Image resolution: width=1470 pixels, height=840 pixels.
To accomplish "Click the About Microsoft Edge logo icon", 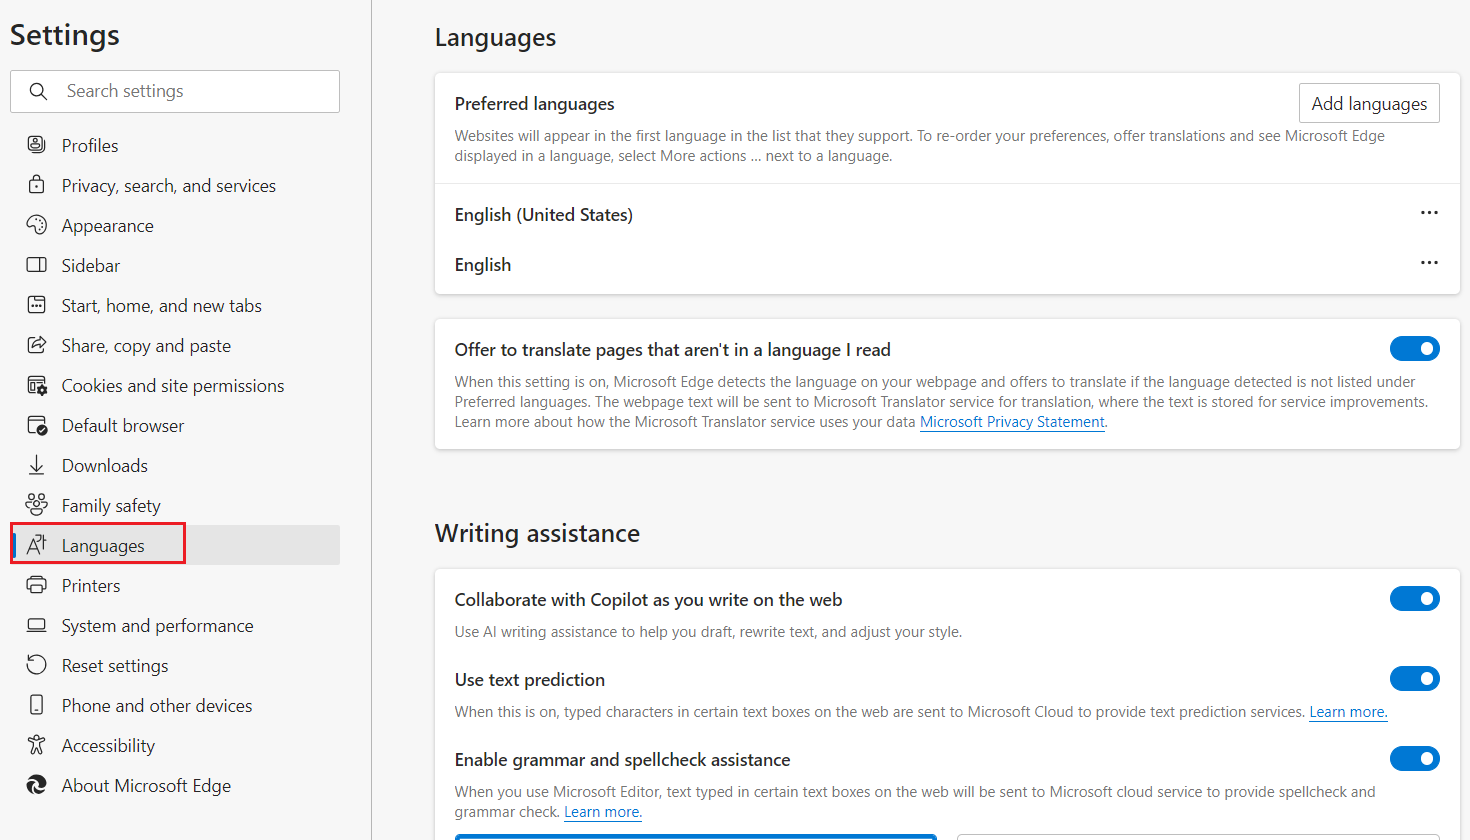I will [37, 785].
